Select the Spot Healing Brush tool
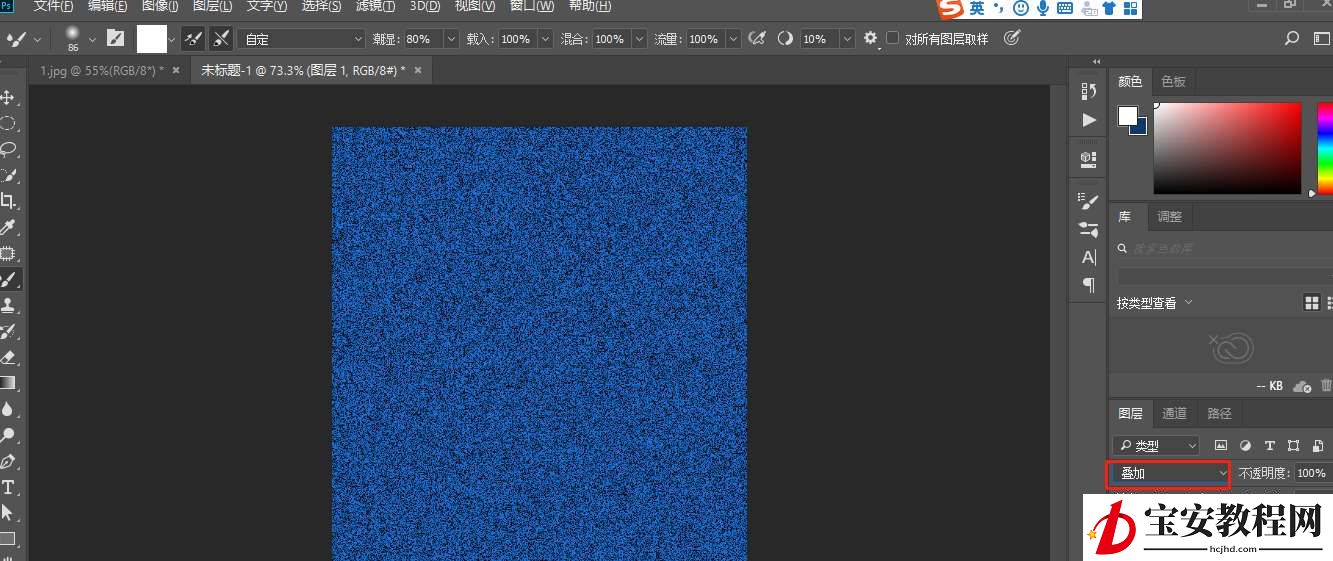The height and width of the screenshot is (561, 1333). coord(8,253)
